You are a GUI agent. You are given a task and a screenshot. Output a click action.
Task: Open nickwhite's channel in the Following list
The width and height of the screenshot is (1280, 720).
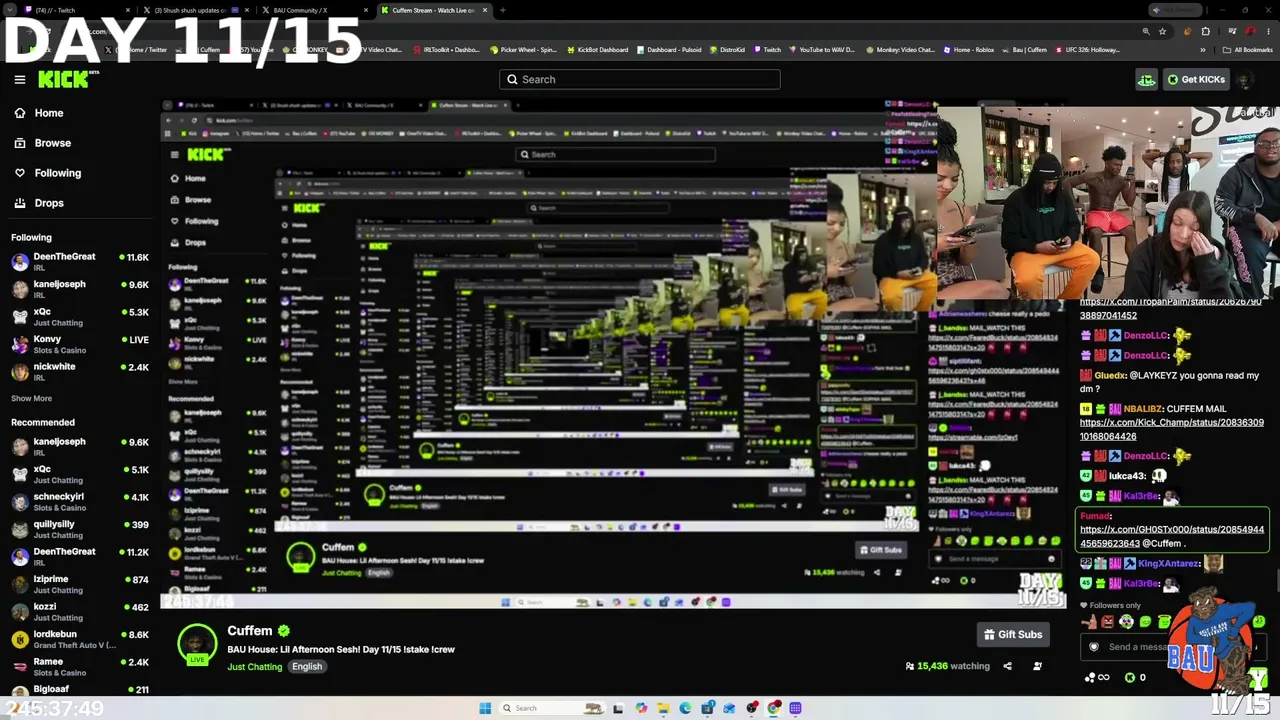point(80,371)
